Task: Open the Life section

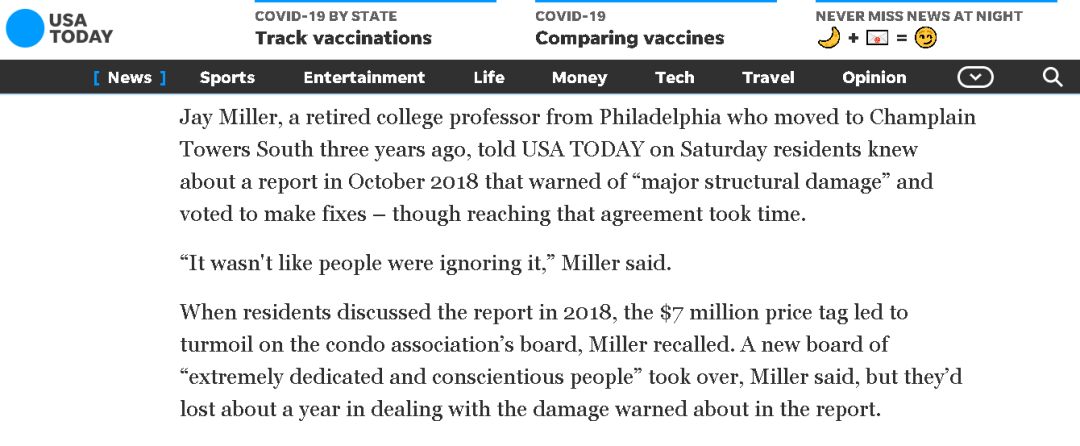Action: coord(489,77)
